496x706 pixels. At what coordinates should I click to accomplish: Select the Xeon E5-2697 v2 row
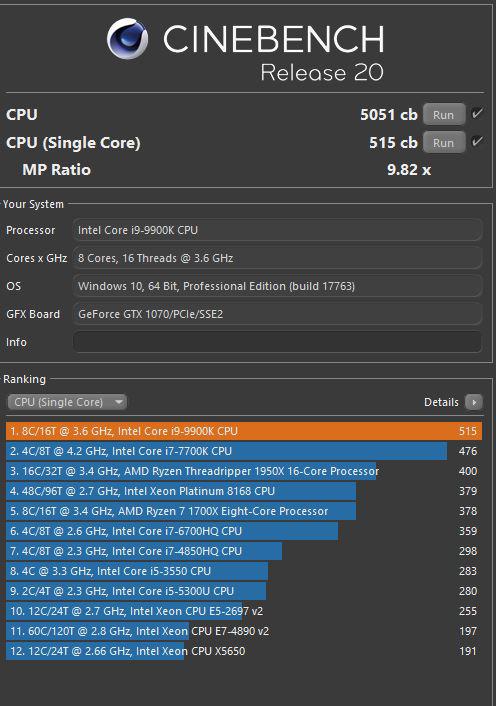[x=244, y=611]
